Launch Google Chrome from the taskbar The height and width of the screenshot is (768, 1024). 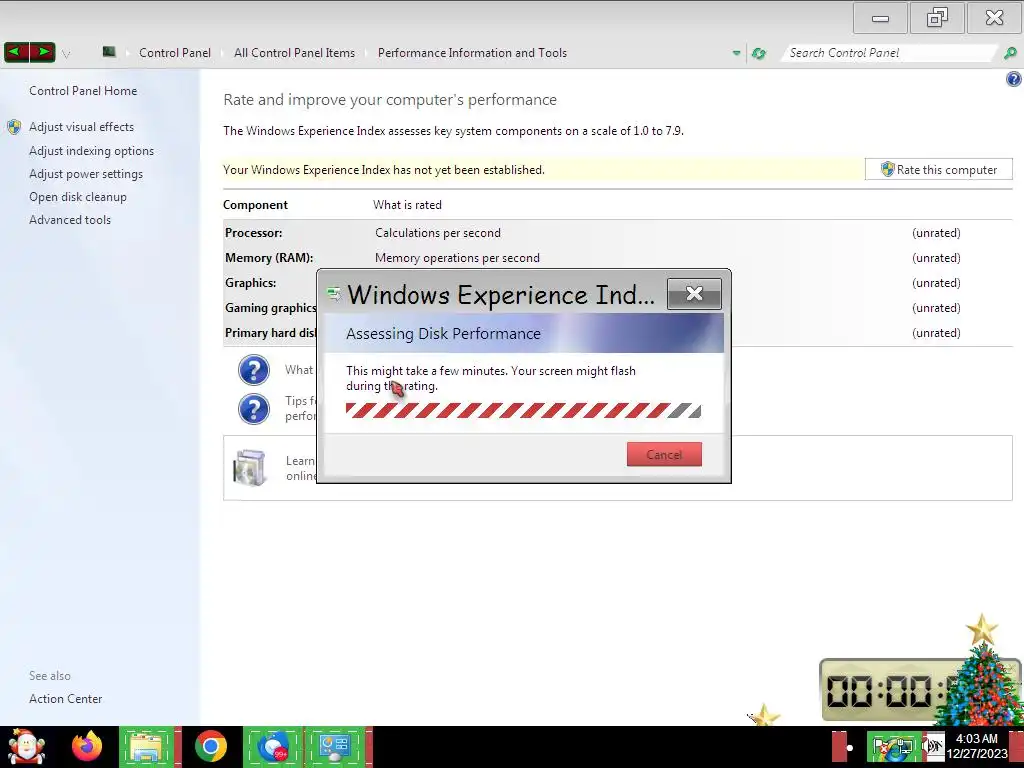(x=210, y=747)
